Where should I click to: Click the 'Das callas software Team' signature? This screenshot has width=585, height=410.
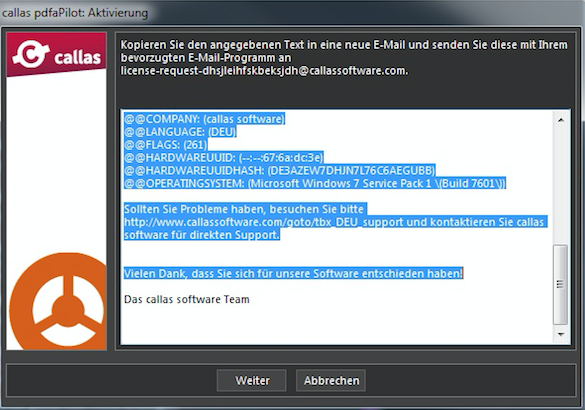coord(187,299)
